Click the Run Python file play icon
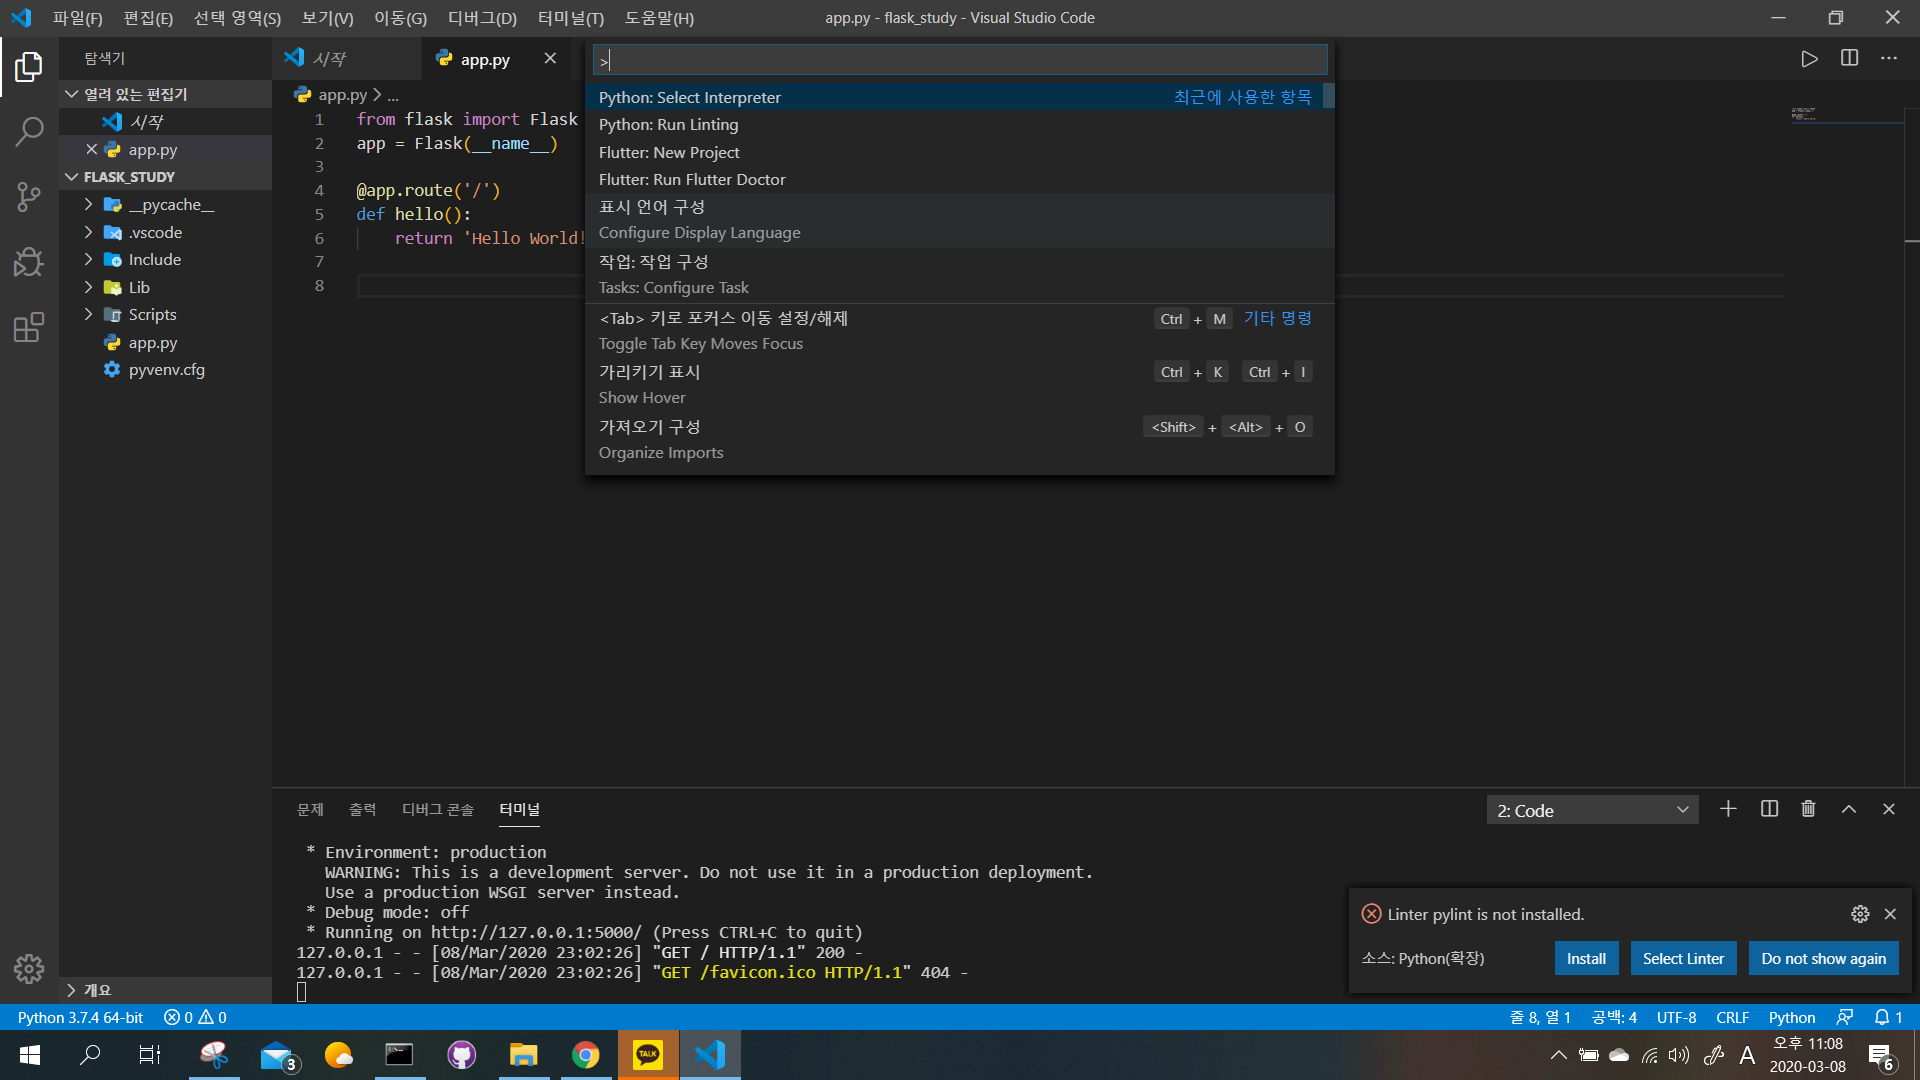Viewport: 1920px width, 1080px height. point(1809,59)
